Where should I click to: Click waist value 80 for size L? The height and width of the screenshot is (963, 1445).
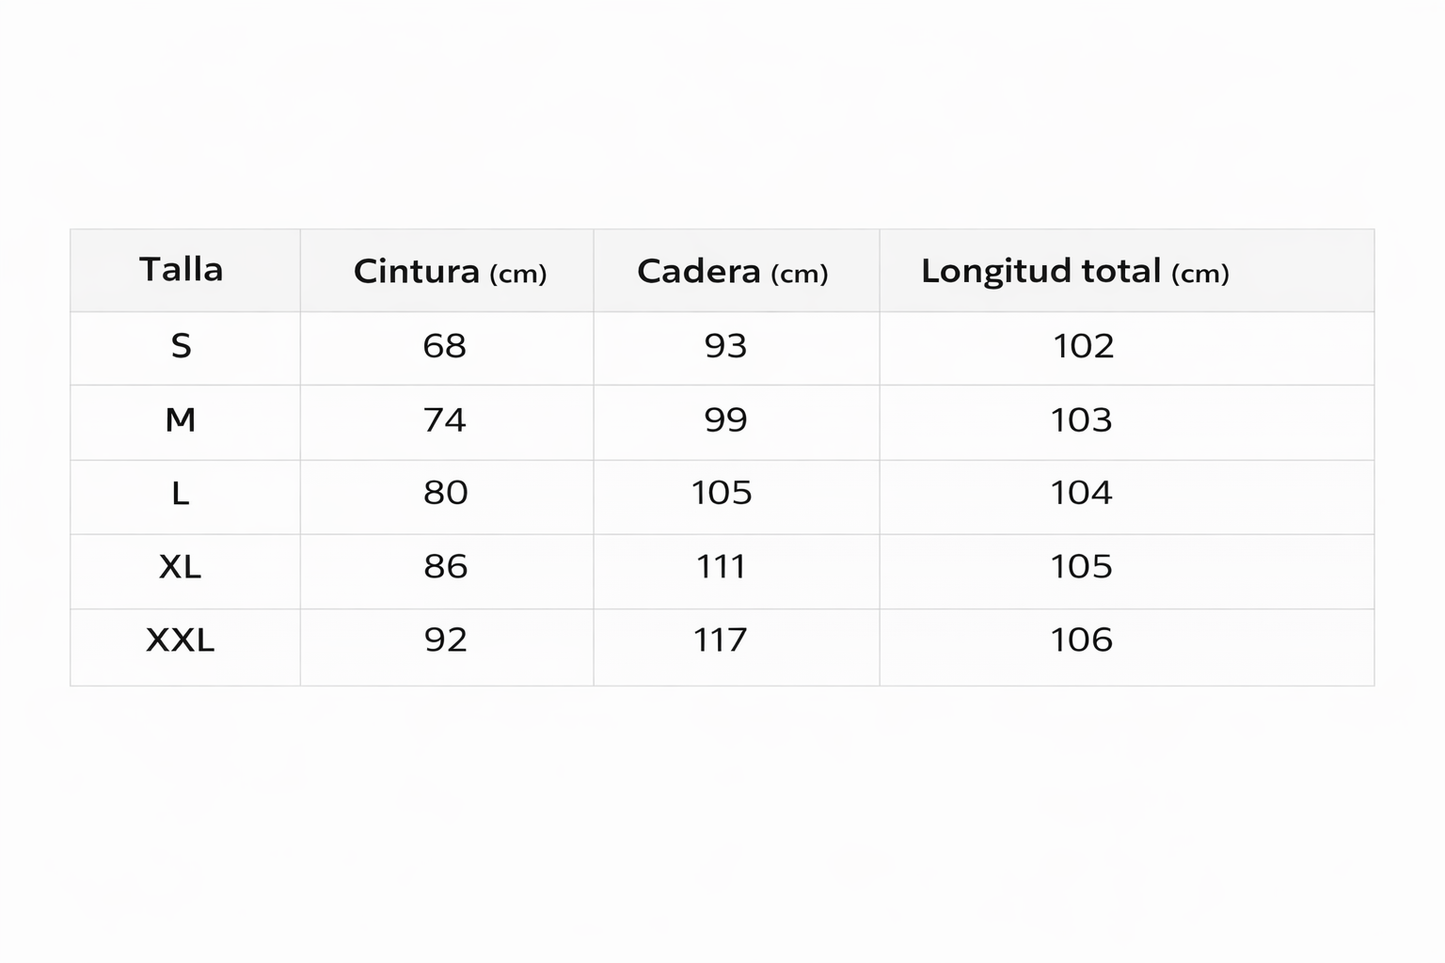coord(445,493)
